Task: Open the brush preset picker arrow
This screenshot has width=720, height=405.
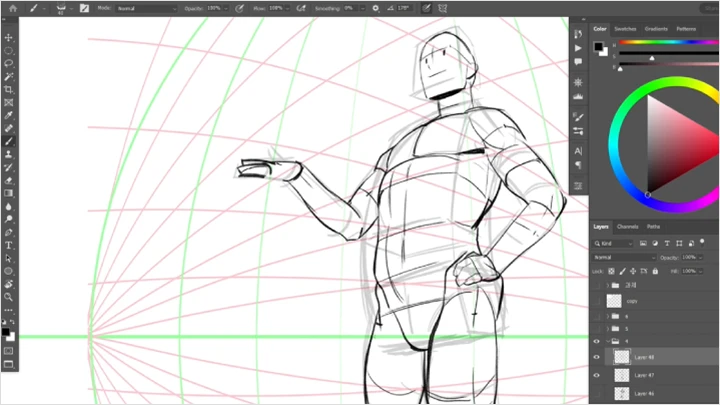Action: (x=71, y=8)
